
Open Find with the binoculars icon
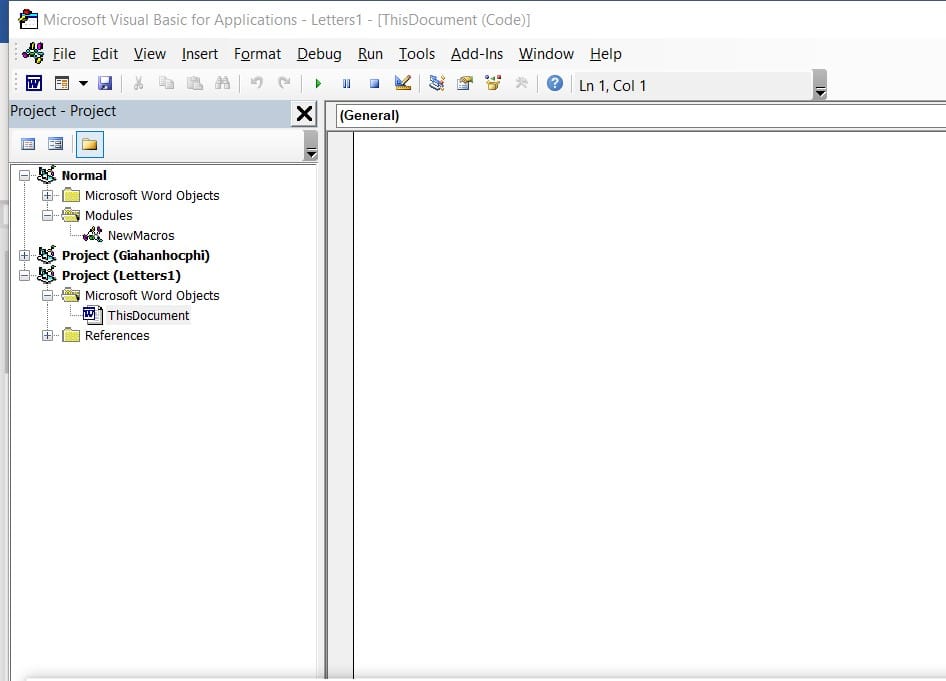[x=222, y=83]
